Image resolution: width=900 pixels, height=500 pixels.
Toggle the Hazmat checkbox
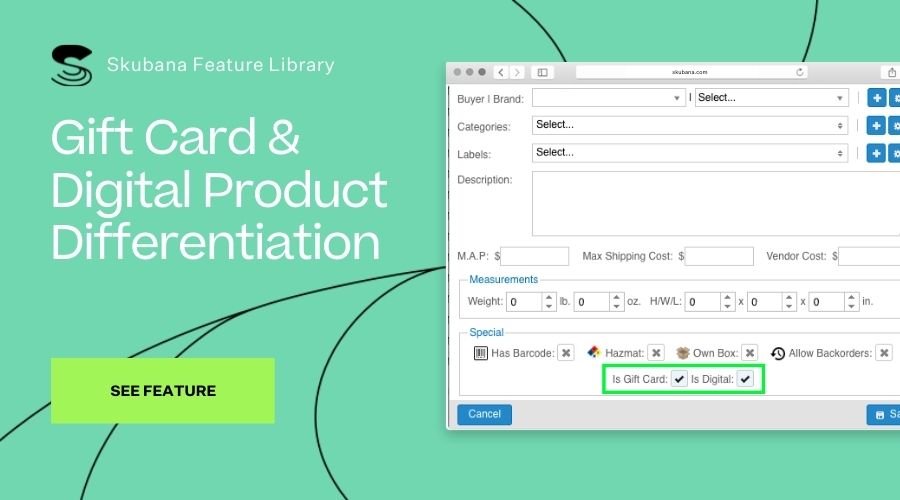pos(656,353)
